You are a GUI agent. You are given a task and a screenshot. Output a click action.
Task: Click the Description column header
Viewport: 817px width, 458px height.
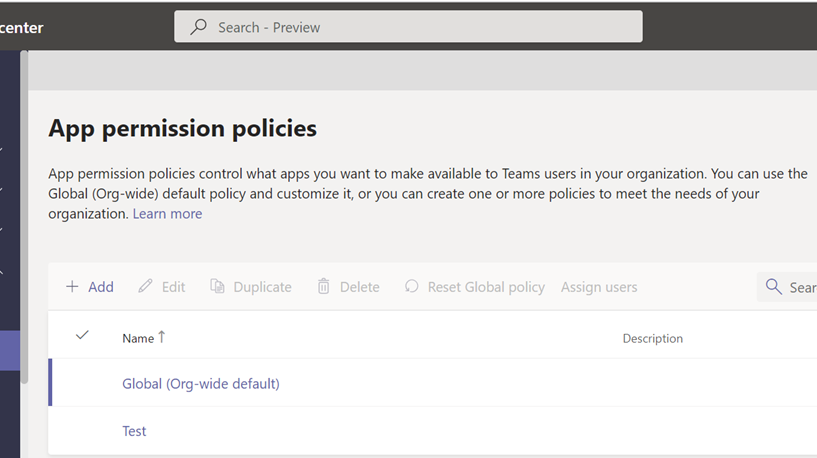pos(652,339)
